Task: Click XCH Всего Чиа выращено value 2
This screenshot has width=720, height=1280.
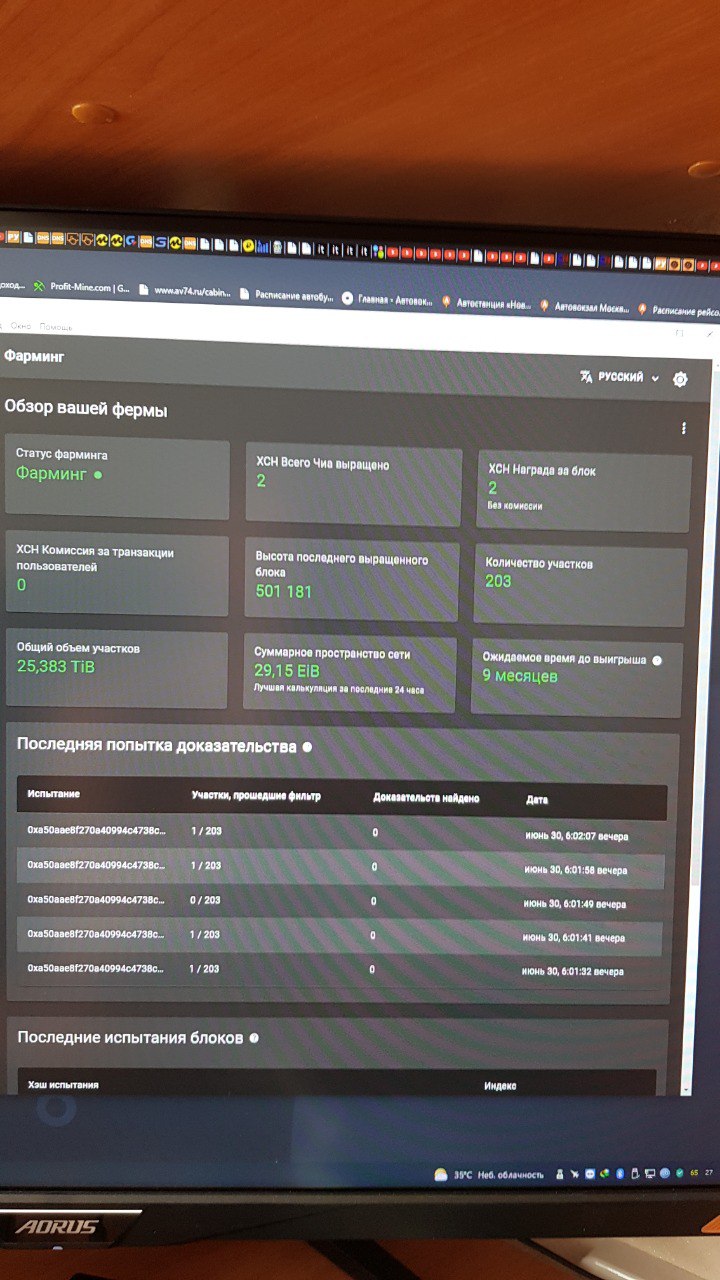Action: click(261, 482)
